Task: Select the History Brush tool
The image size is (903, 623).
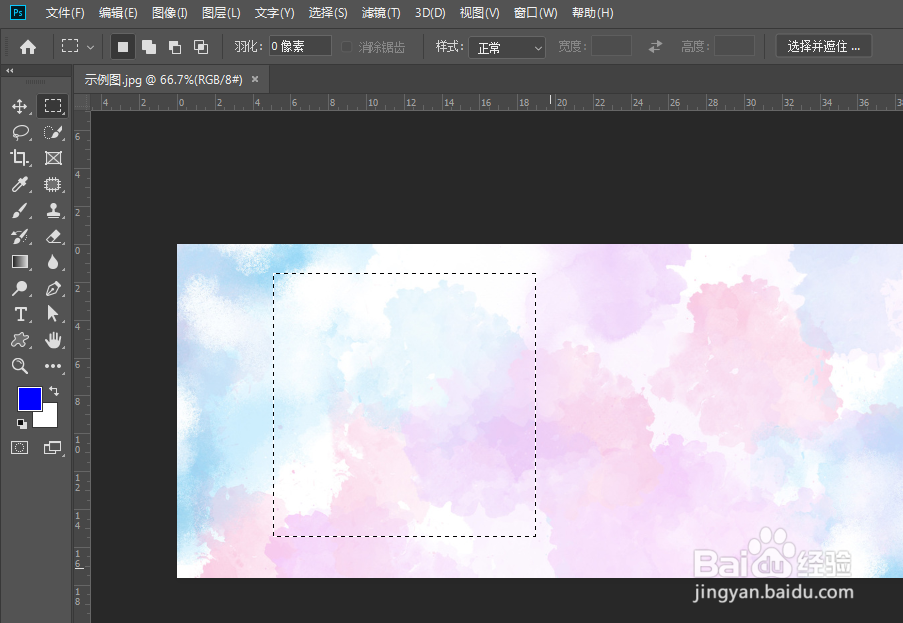Action: click(x=20, y=236)
